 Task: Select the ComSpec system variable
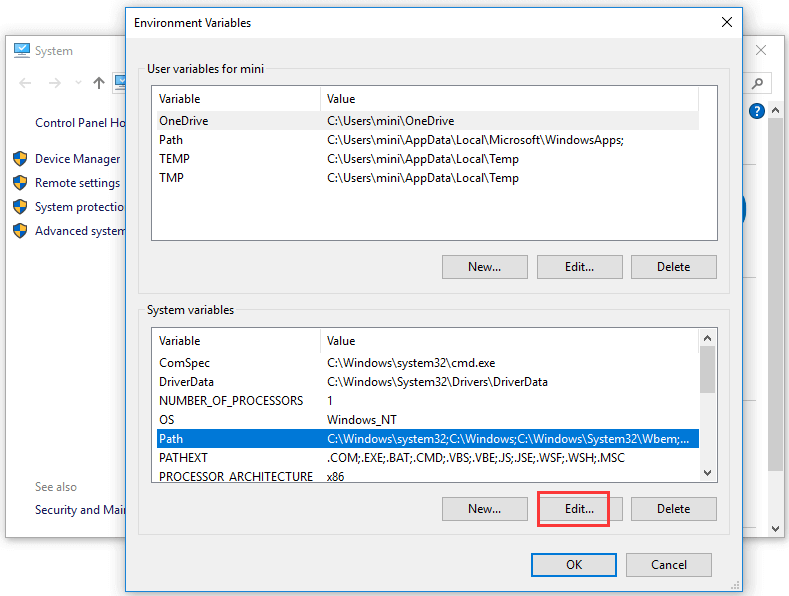point(428,363)
